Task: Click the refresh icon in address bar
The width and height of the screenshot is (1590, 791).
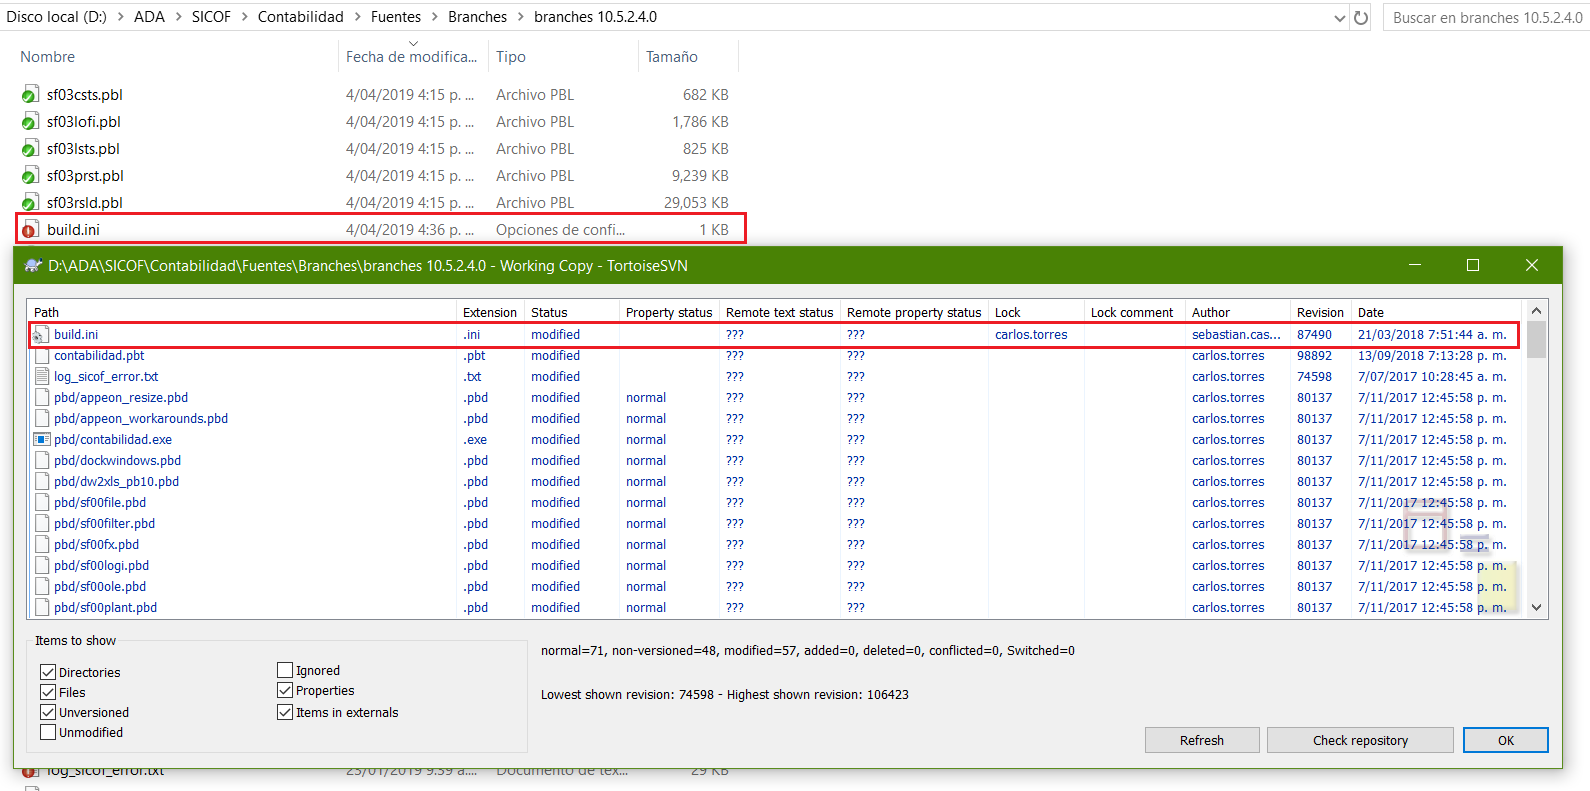Action: [x=1361, y=18]
